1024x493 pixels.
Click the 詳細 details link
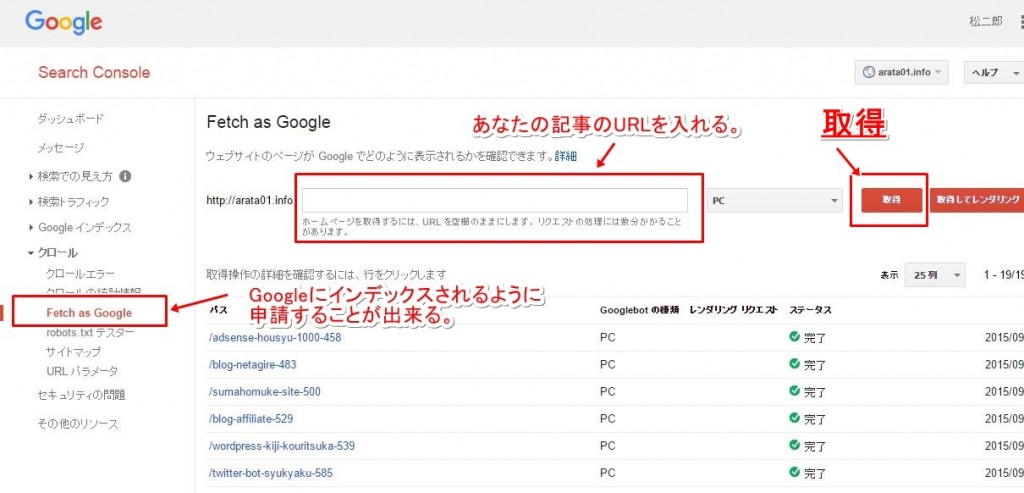tap(566, 157)
